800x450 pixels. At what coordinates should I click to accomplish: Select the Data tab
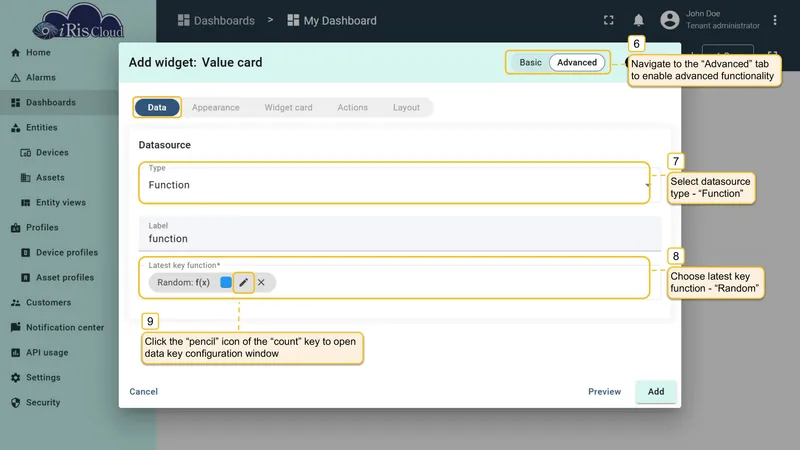pyautogui.click(x=157, y=108)
